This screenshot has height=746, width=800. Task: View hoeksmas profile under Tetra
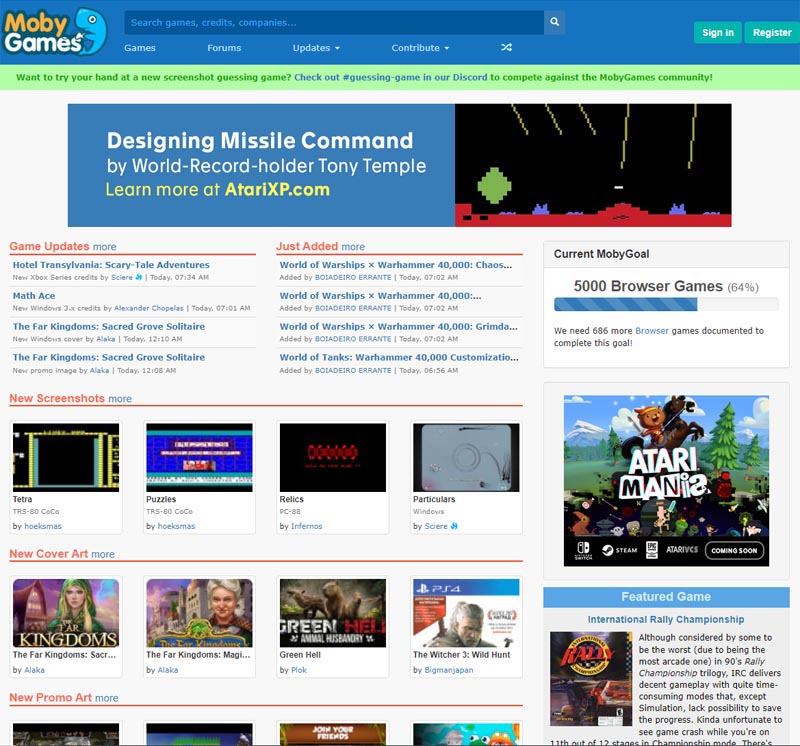(x=43, y=526)
